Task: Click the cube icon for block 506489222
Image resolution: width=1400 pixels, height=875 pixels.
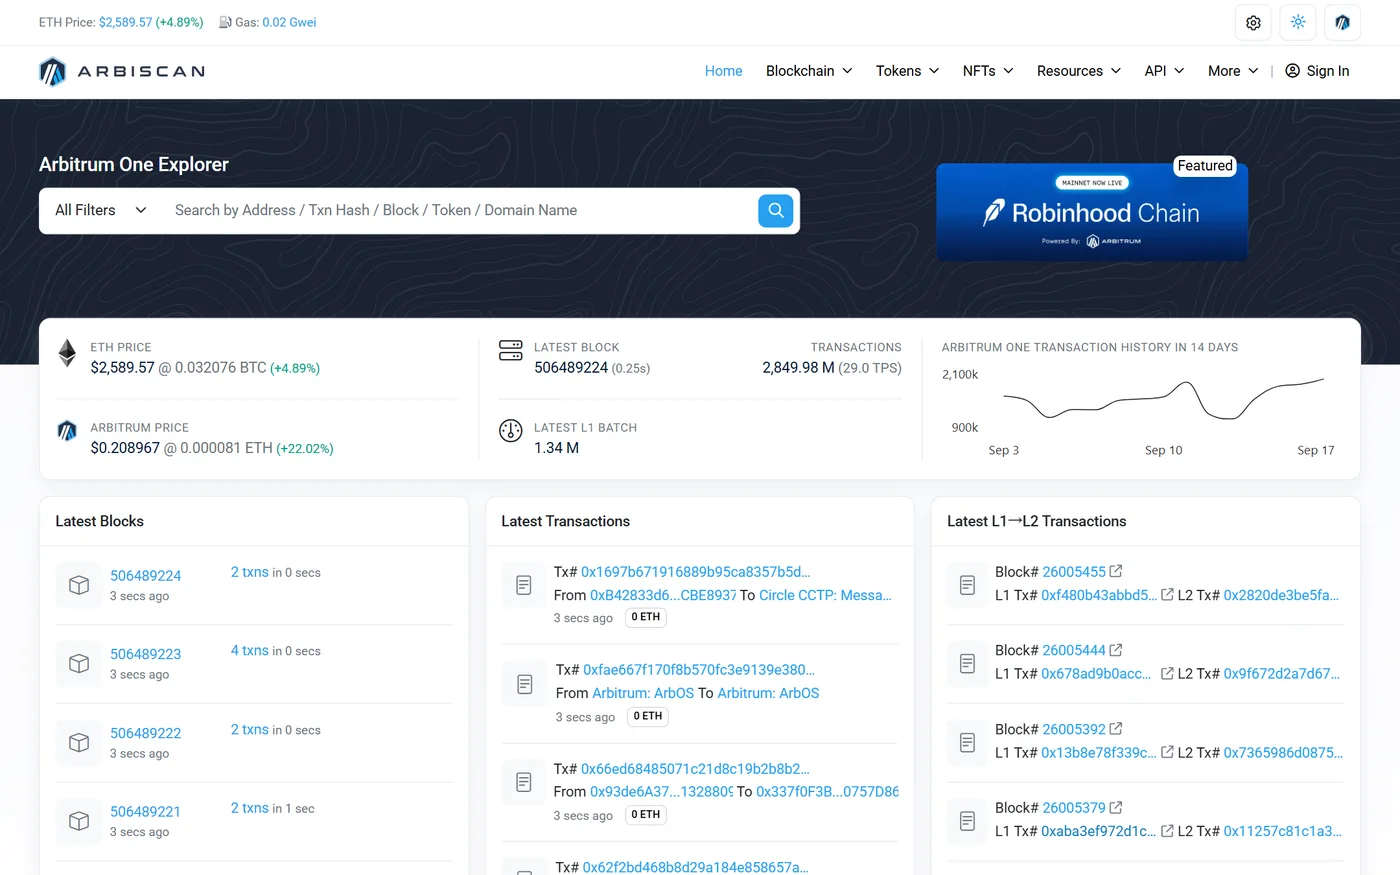Action: click(x=79, y=743)
